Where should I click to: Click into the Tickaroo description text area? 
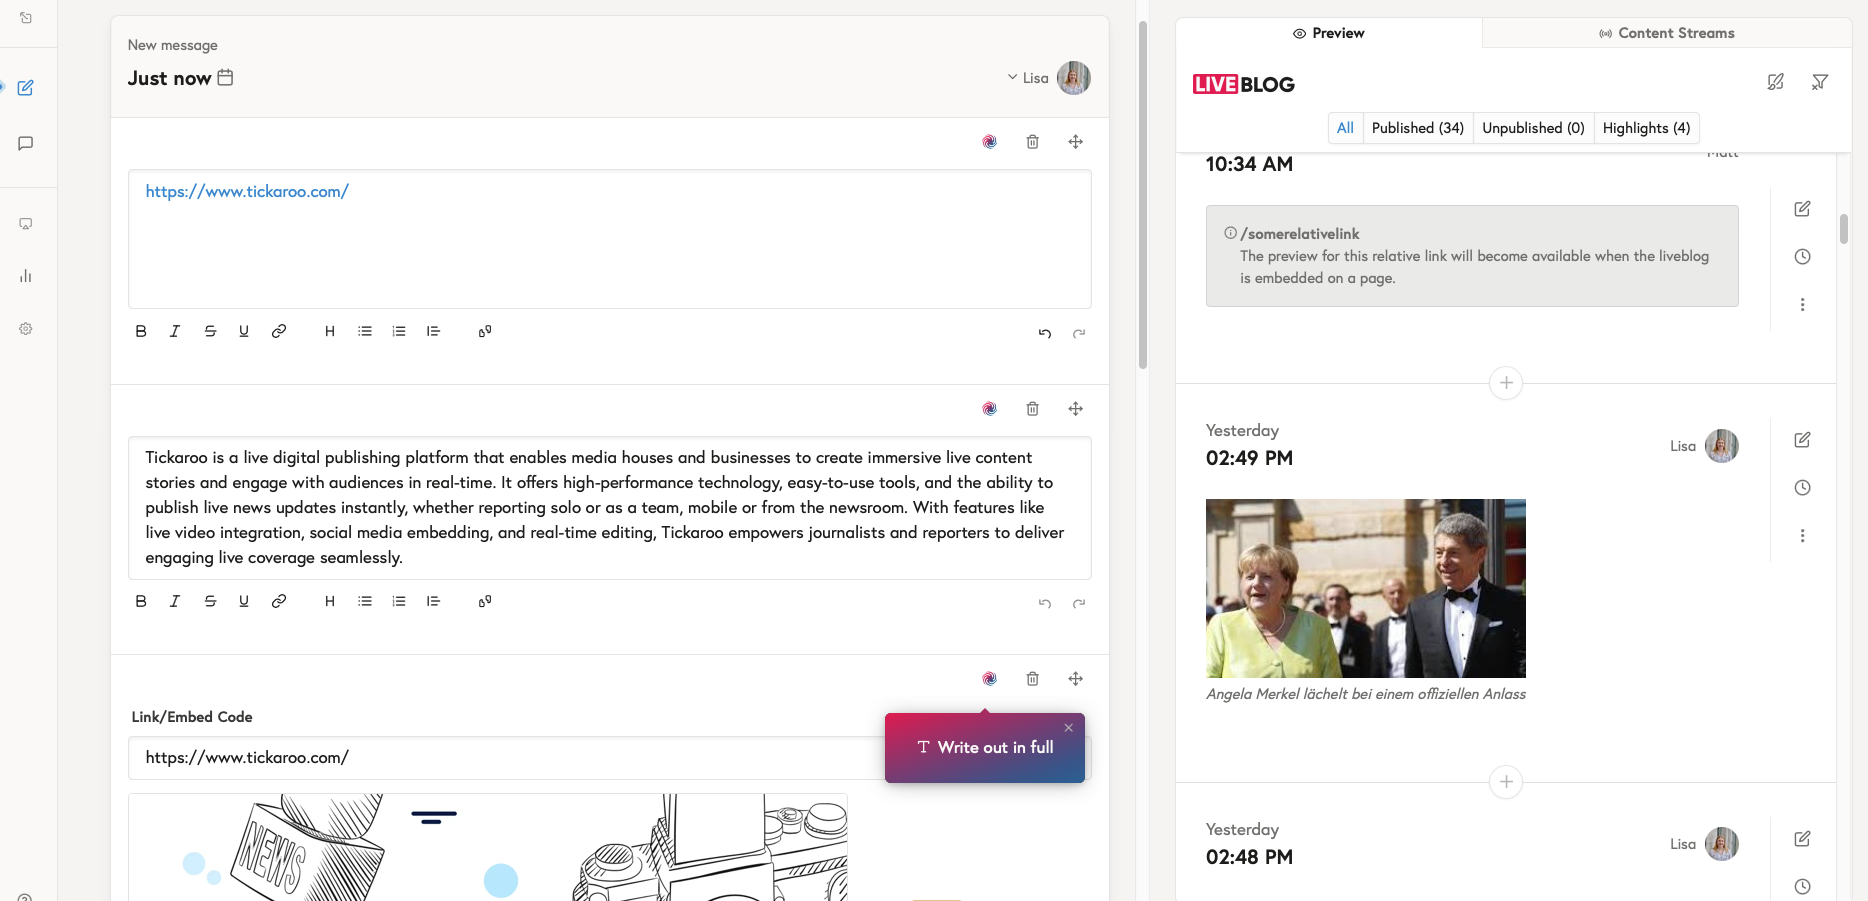(x=610, y=508)
